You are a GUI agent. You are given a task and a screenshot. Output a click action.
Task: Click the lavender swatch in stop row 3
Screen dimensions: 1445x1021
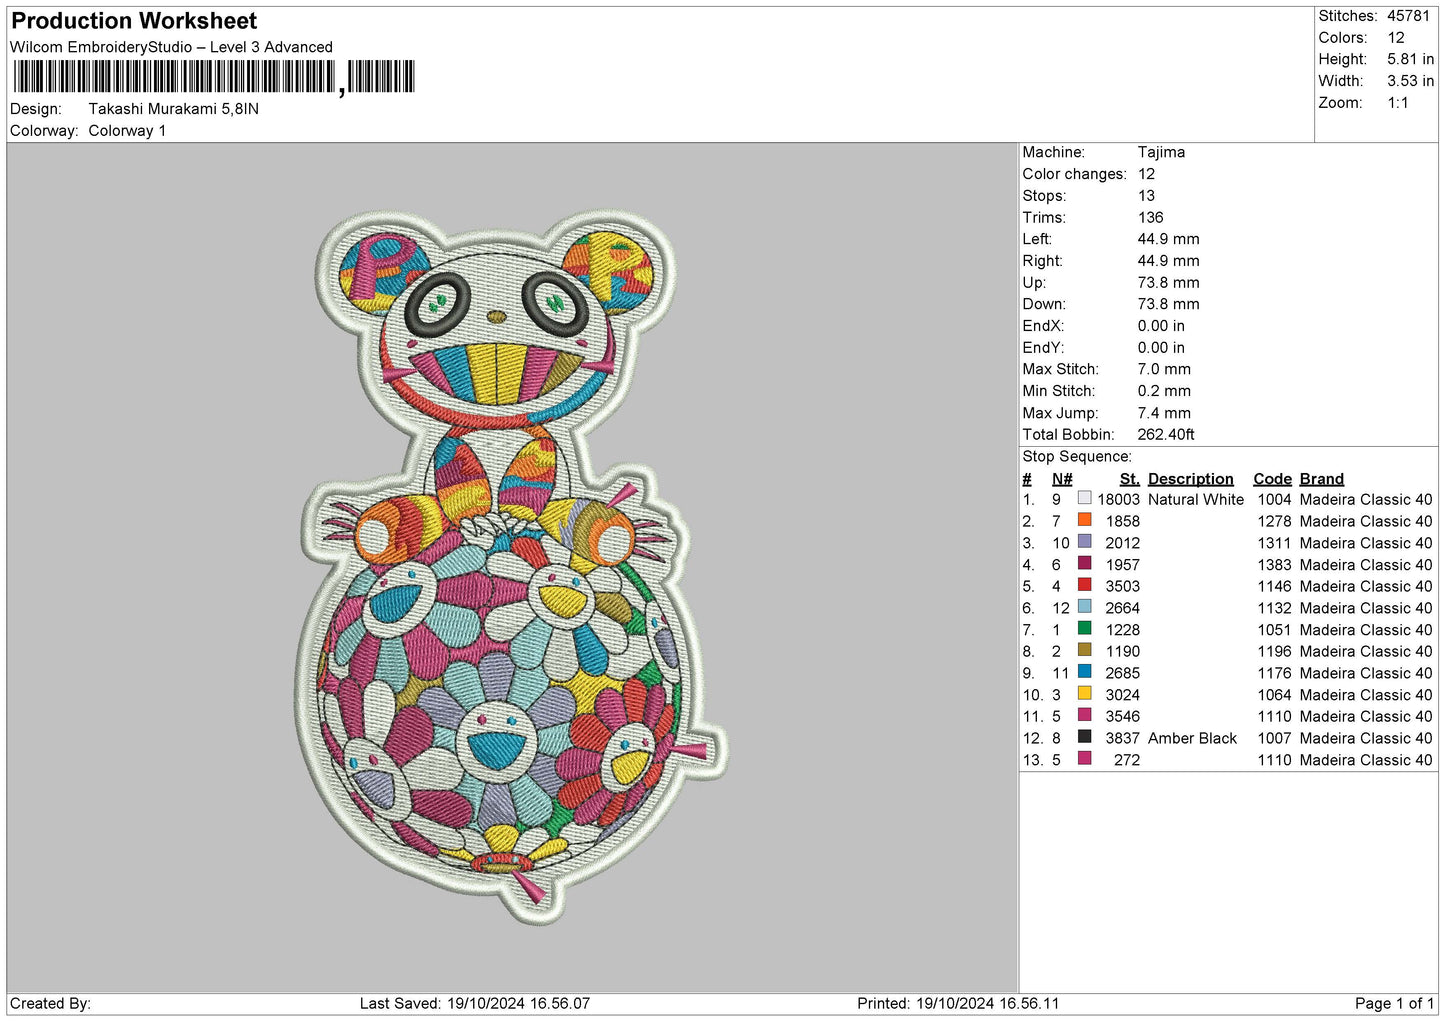coord(1084,542)
